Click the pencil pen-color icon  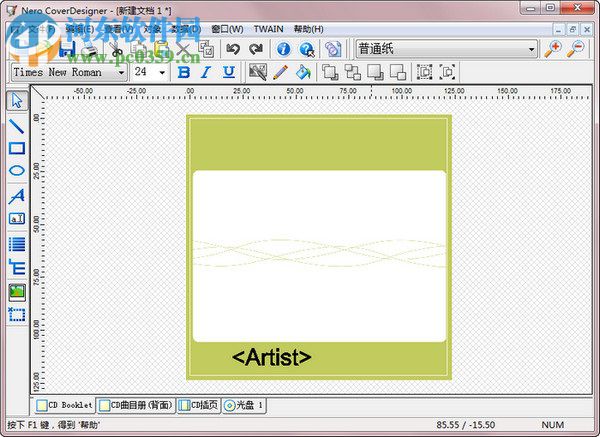click(280, 72)
